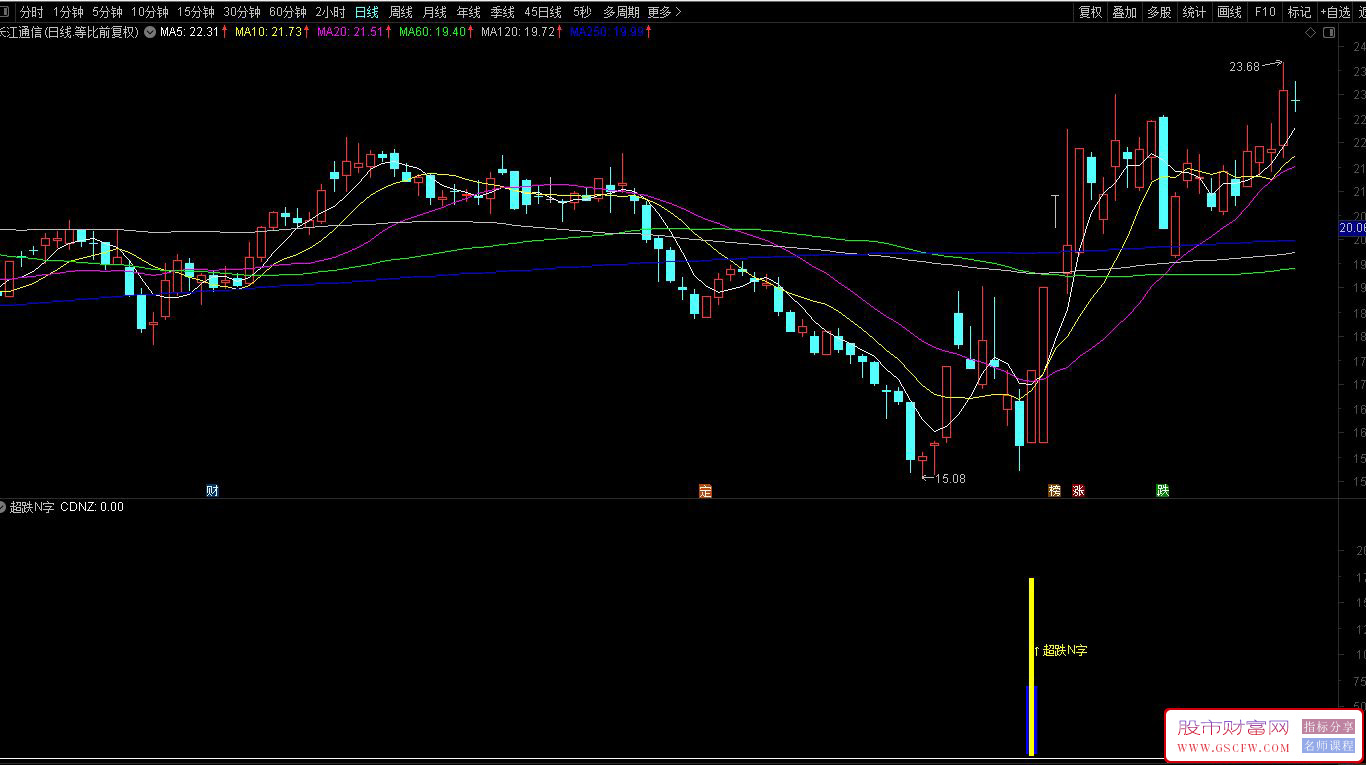Select the 5秒 period tab
The width and height of the screenshot is (1366, 765).
582,12
